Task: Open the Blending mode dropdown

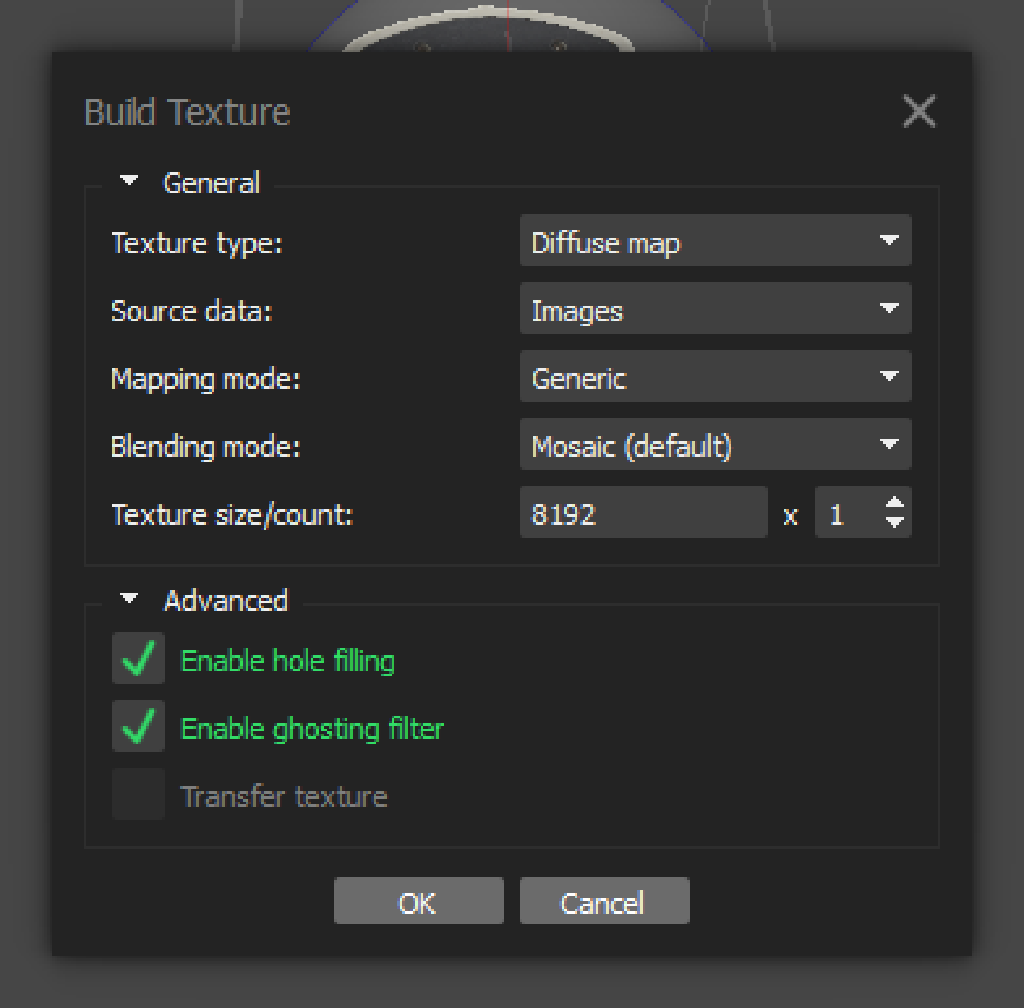Action: click(715, 444)
